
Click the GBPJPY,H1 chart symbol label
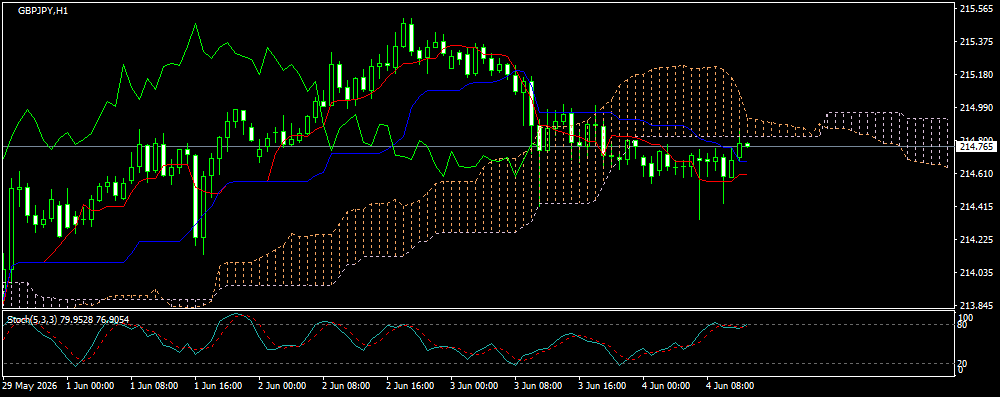pyautogui.click(x=43, y=11)
